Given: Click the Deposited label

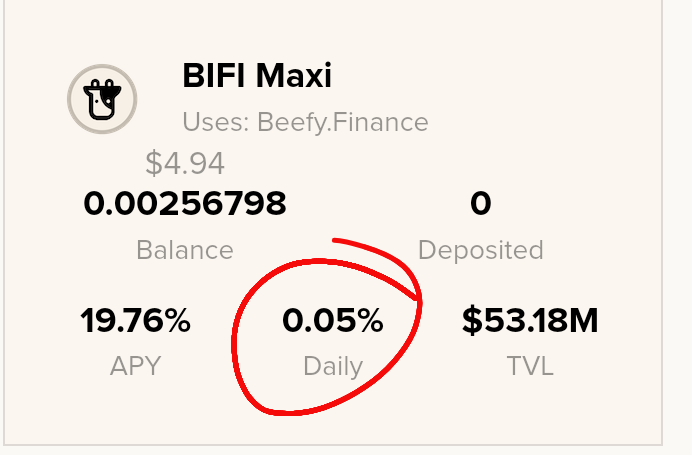Looking at the screenshot, I should click(x=481, y=251).
